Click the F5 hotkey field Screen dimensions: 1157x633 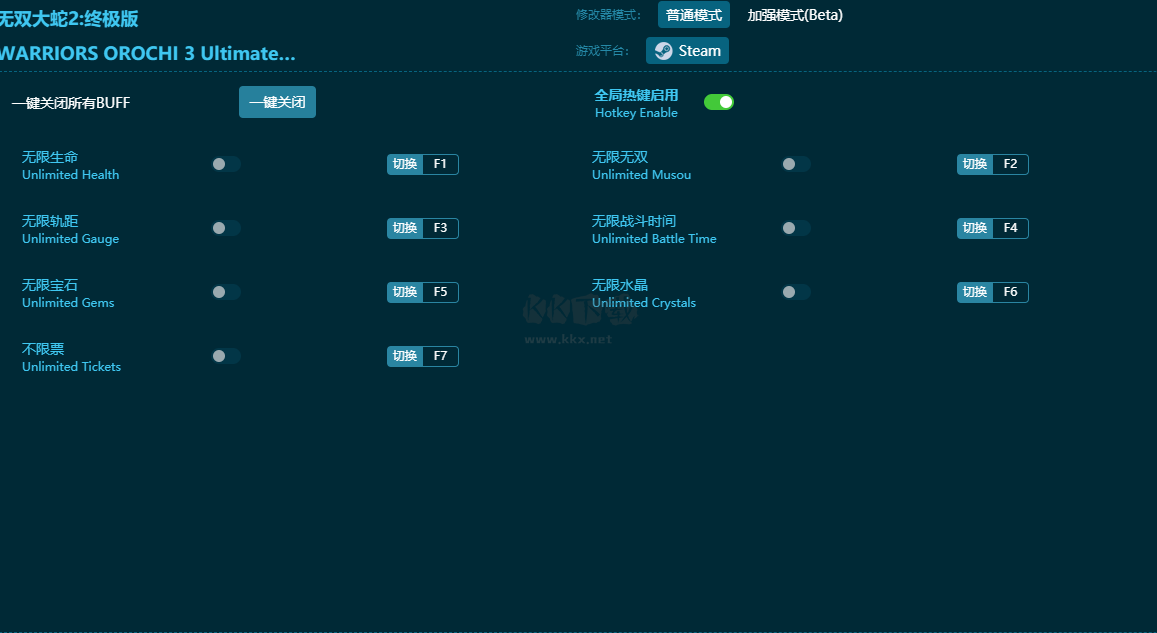441,292
